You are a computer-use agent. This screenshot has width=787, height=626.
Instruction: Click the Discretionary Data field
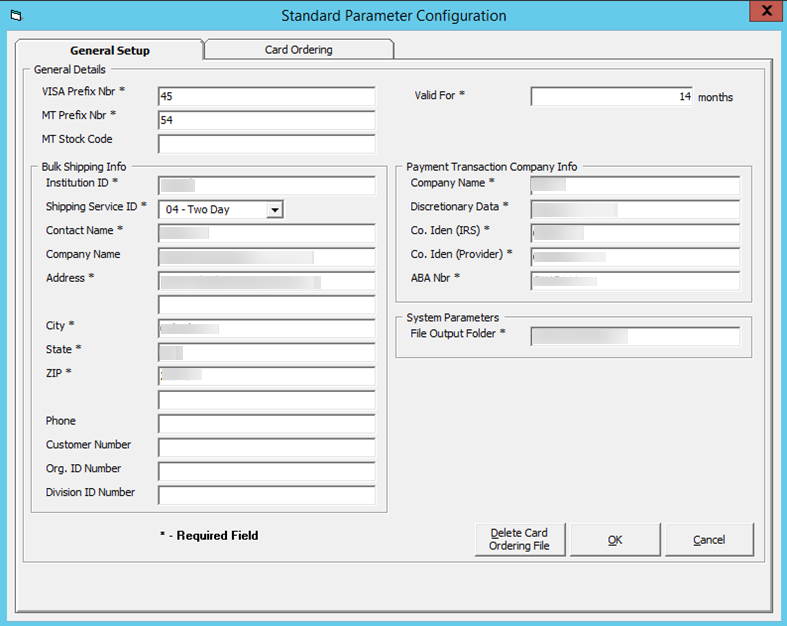pyautogui.click(x=635, y=209)
